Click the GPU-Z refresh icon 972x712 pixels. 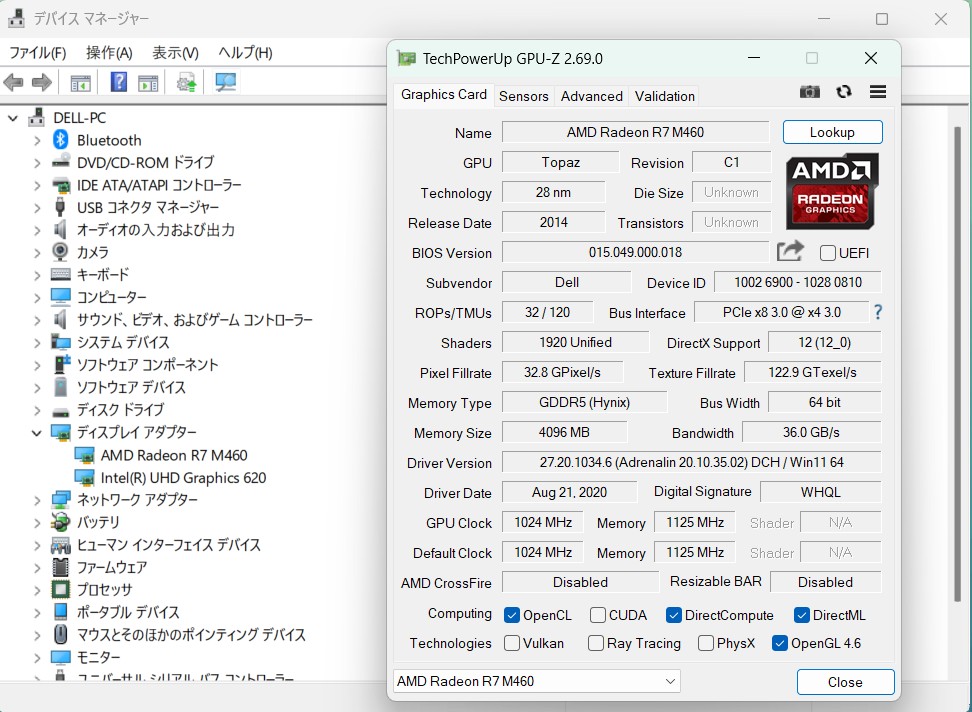click(844, 92)
